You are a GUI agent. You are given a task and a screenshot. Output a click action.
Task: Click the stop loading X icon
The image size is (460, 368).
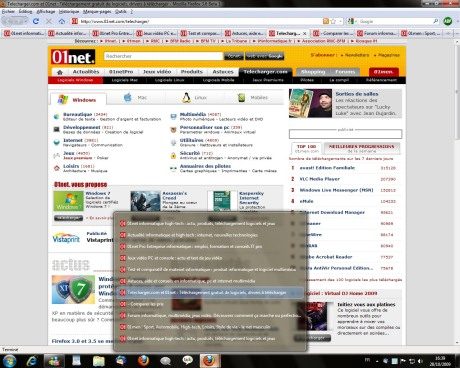click(49, 21)
